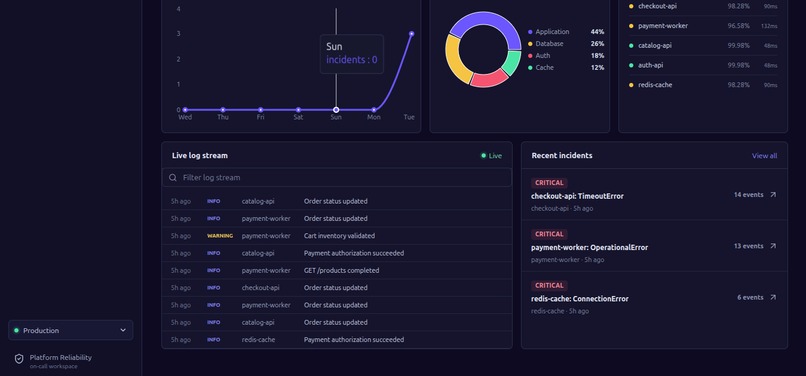The image size is (806, 376).
Task: Select the Sun data point on chart
Action: click(336, 110)
